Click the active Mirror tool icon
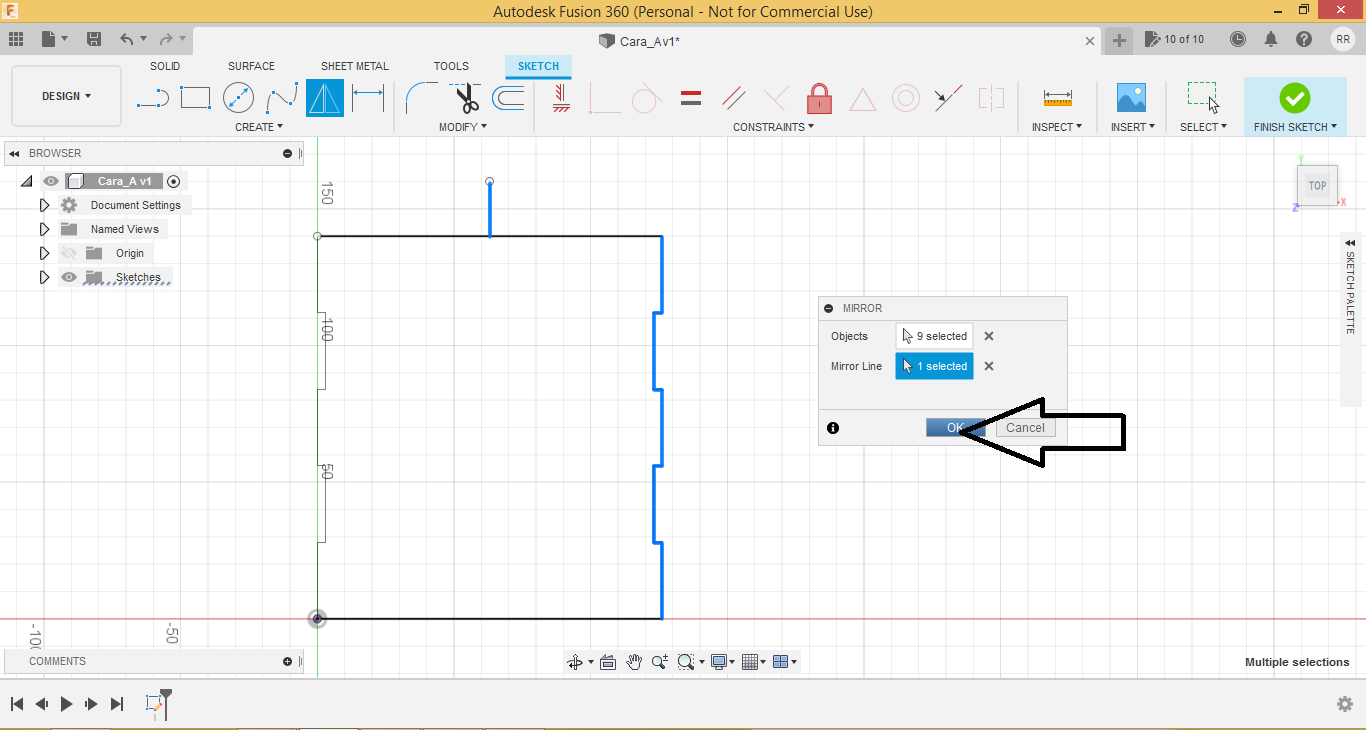The height and width of the screenshot is (730, 1366). 325,98
